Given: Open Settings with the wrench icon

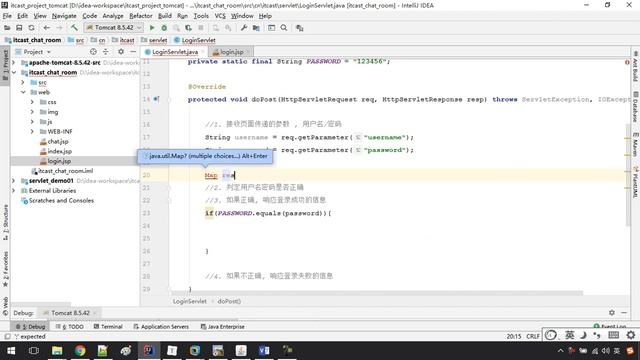Looking at the screenshot, I should (244, 28).
